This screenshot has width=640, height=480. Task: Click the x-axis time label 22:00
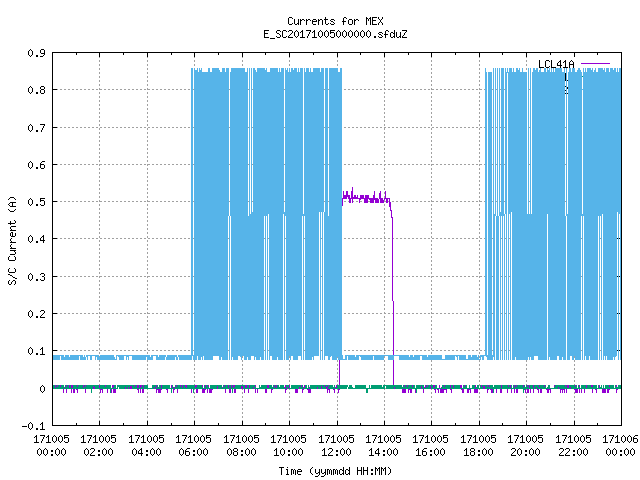(x=573, y=452)
